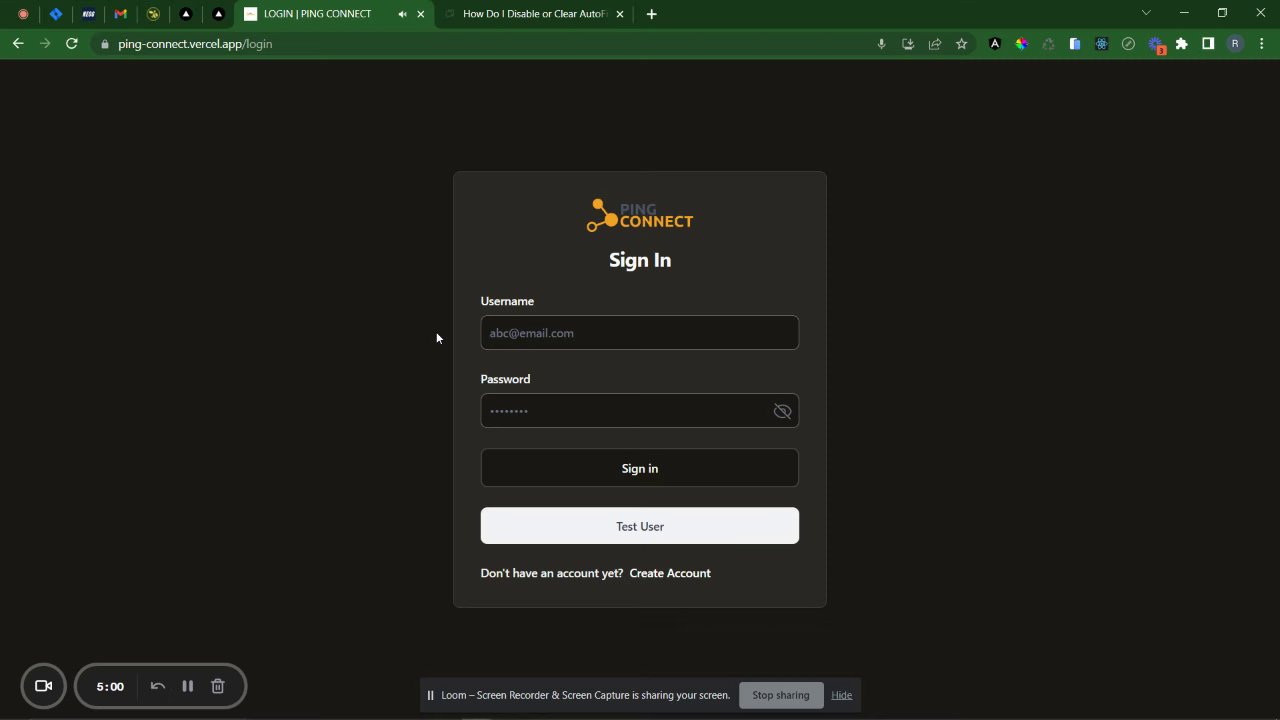Open the React Developer Tools extension

tap(1102, 44)
